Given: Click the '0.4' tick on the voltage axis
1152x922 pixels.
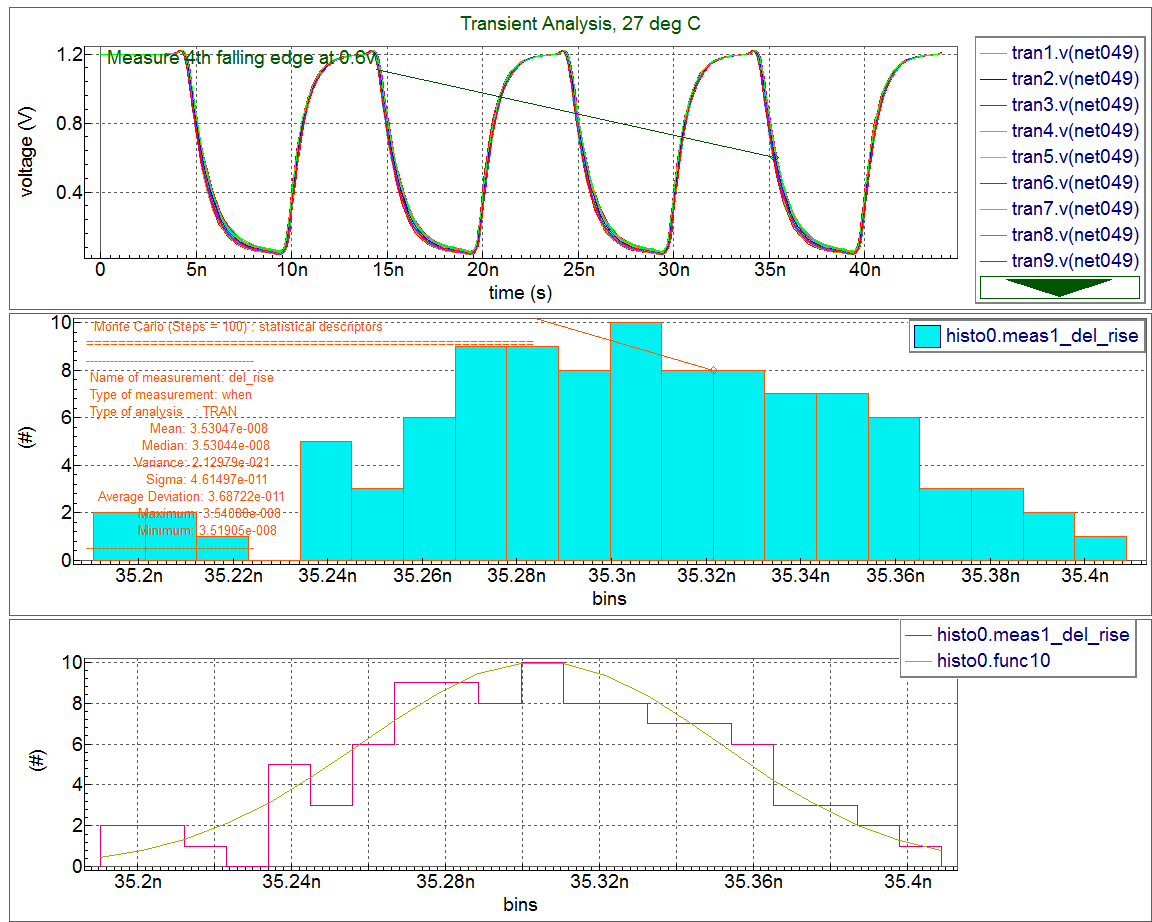Looking at the screenshot, I should [x=70, y=192].
